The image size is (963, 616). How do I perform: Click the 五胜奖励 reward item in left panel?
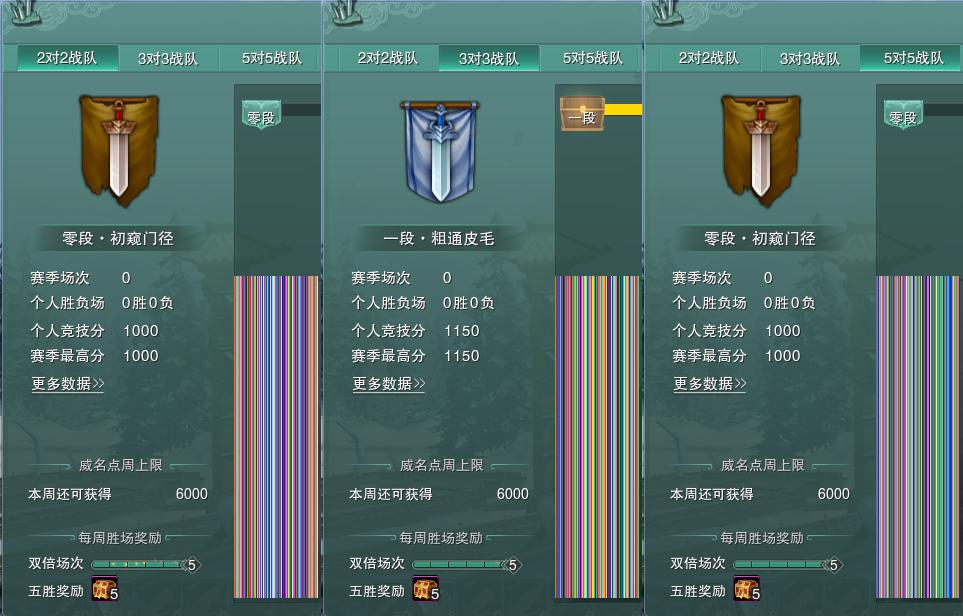tap(105, 588)
